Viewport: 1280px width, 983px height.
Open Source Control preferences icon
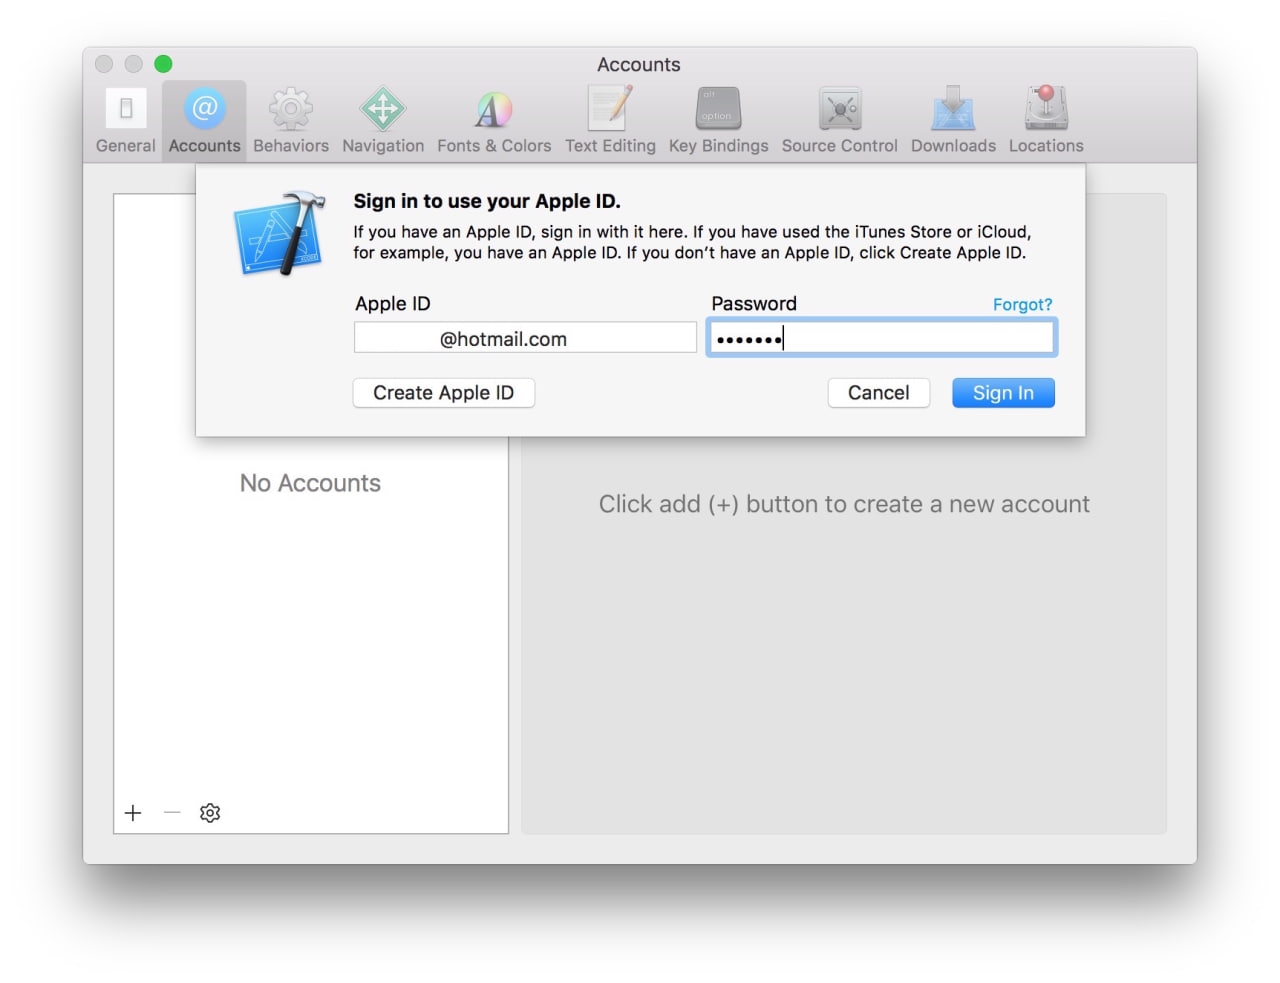pos(840,109)
